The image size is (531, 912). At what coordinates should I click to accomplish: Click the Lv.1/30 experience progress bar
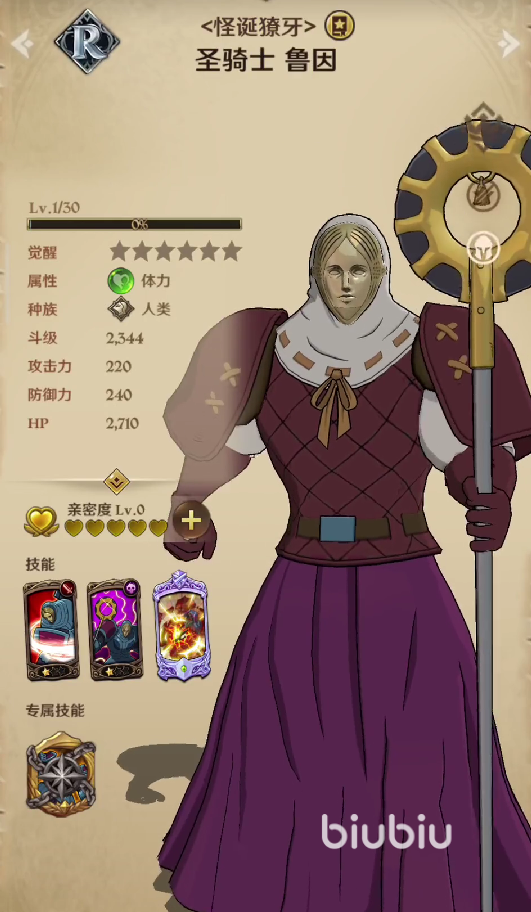134,224
